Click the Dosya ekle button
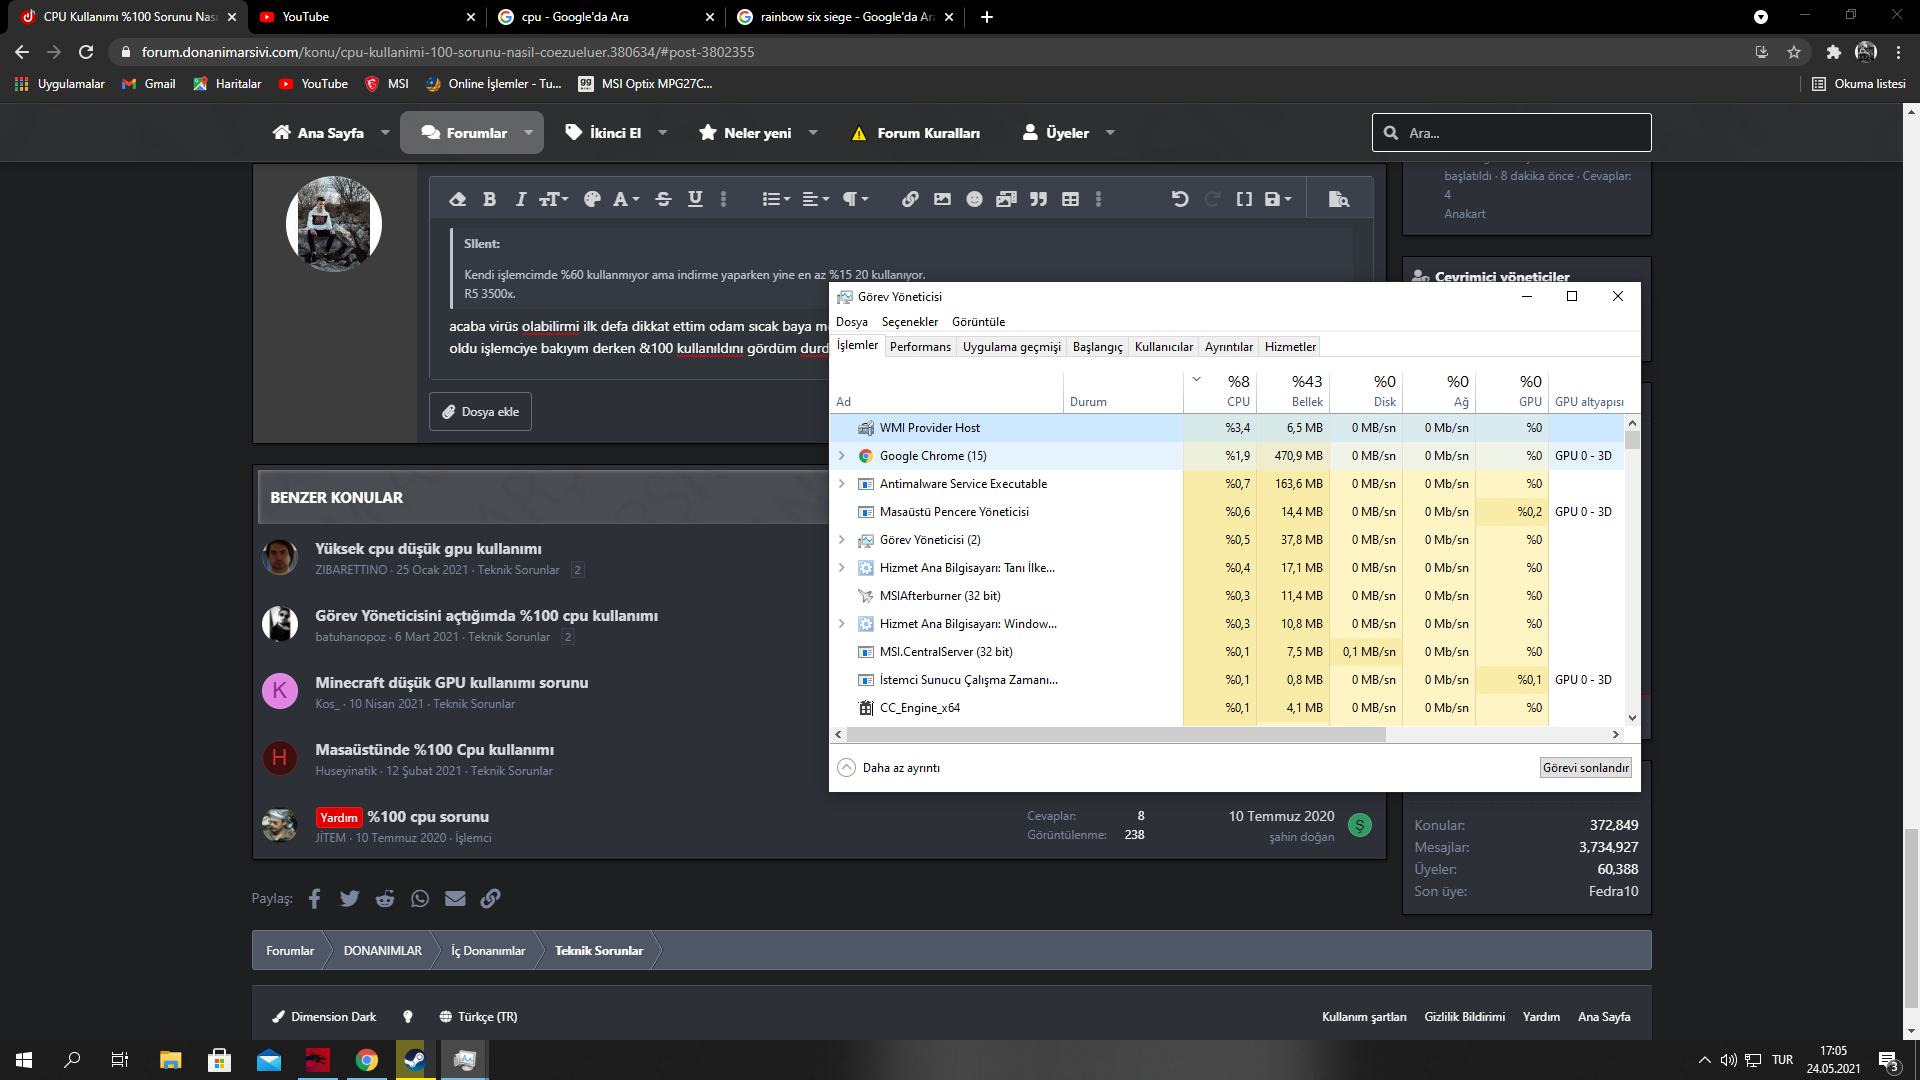 coord(480,412)
